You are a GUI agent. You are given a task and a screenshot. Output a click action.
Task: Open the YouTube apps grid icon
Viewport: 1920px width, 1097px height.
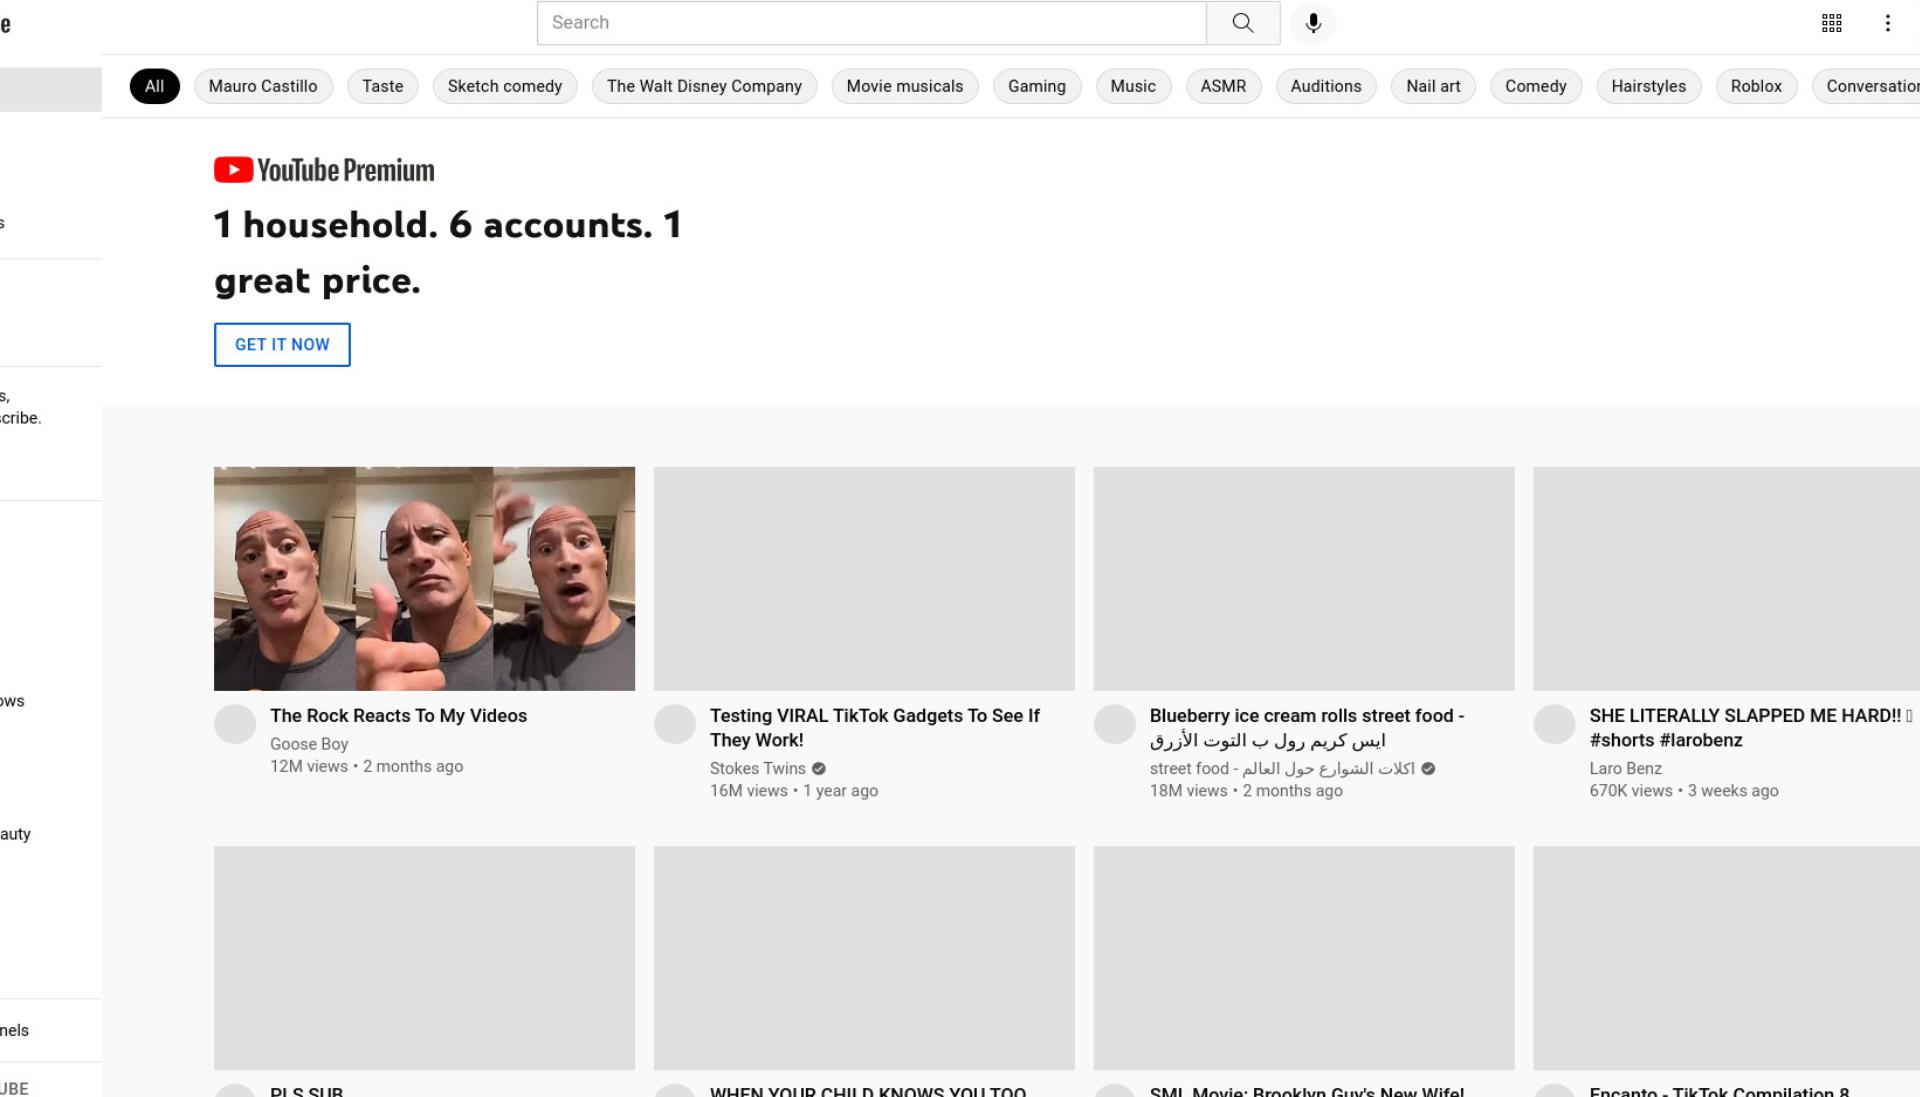1832,23
